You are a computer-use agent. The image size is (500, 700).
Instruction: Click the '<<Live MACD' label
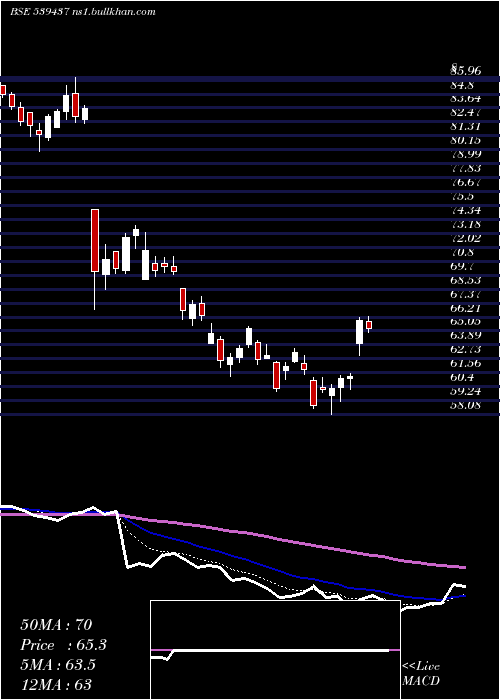[421, 674]
